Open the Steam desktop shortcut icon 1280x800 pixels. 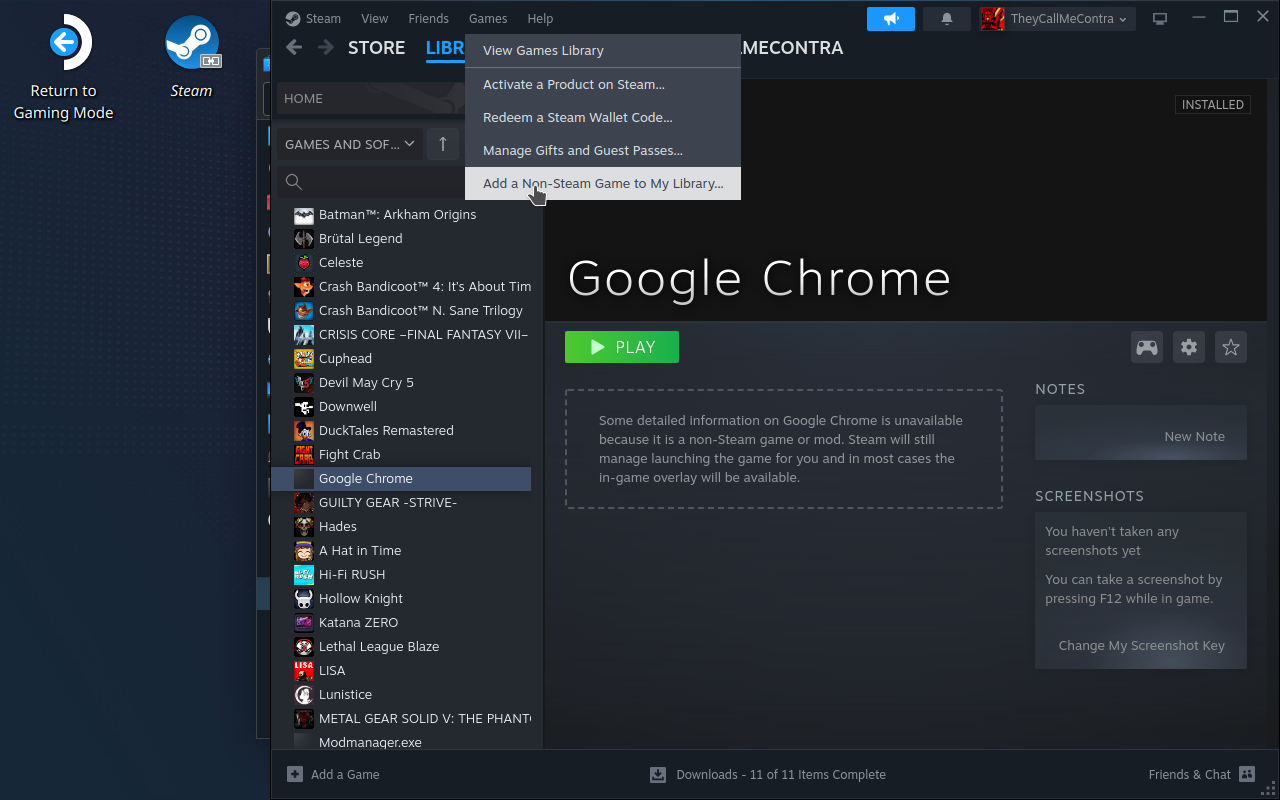(x=191, y=43)
